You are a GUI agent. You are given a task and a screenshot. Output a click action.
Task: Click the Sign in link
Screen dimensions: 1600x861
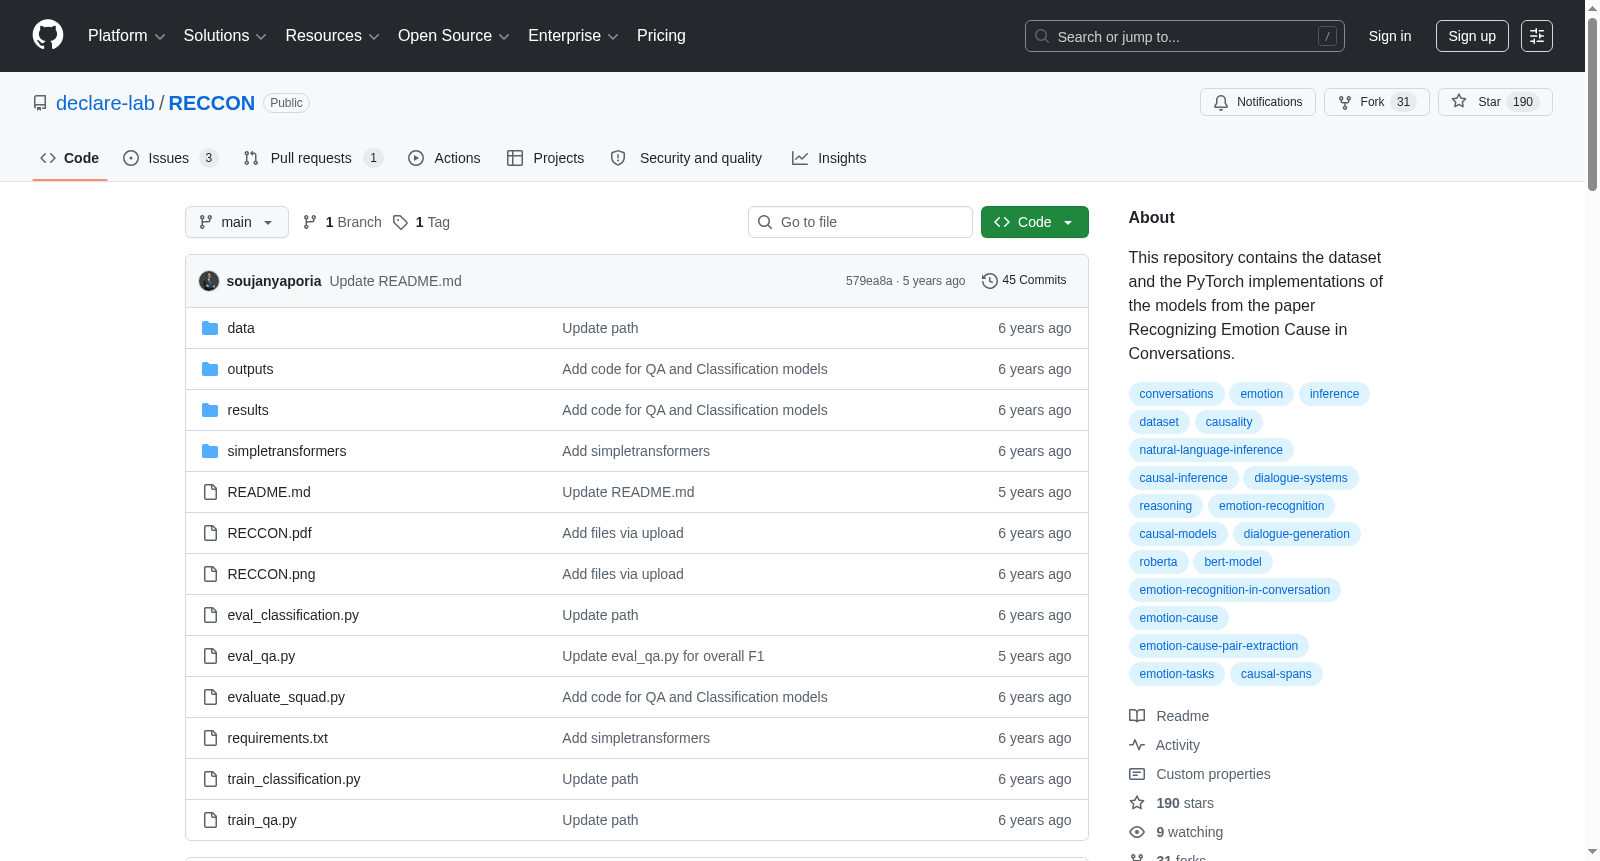coord(1390,36)
